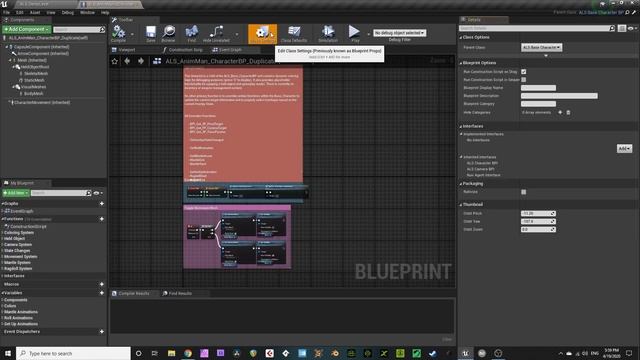Click add plus icon in Event Dispatchers row

pyautogui.click(x=102, y=331)
